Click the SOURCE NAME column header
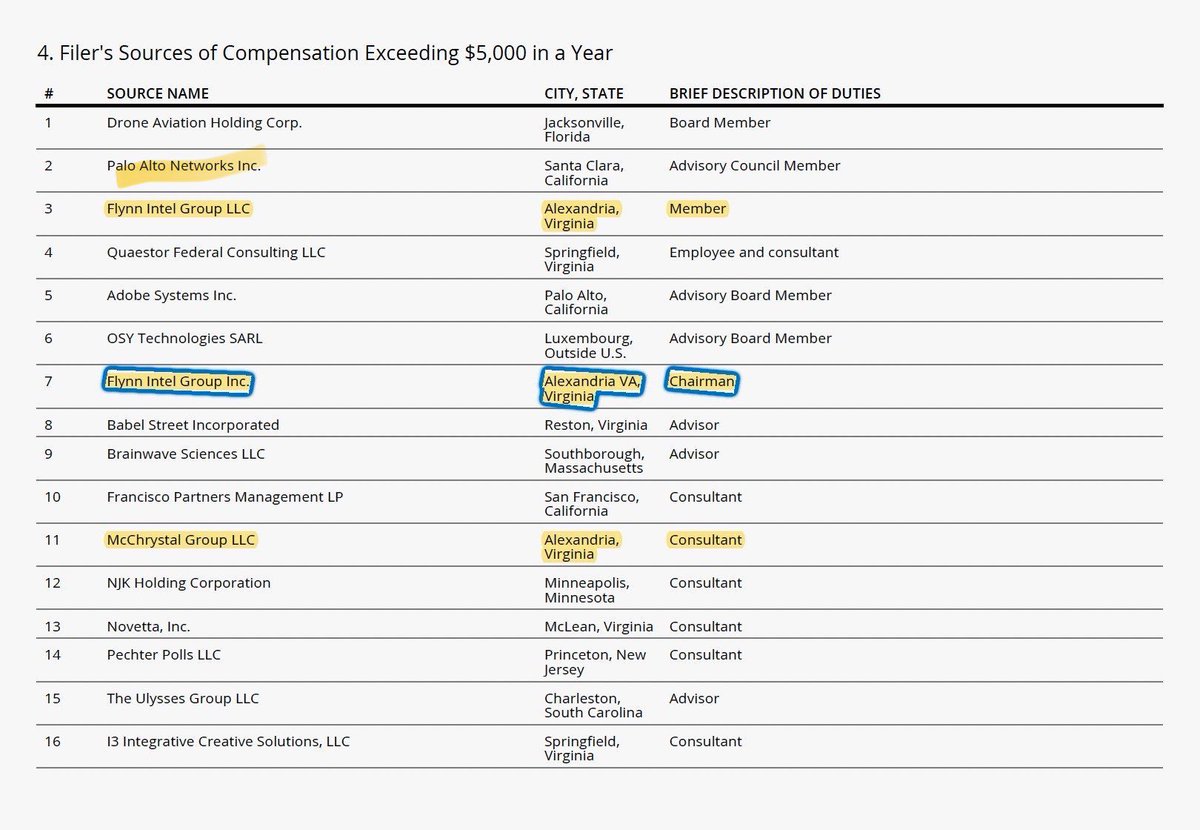The width and height of the screenshot is (1200, 830). [158, 94]
